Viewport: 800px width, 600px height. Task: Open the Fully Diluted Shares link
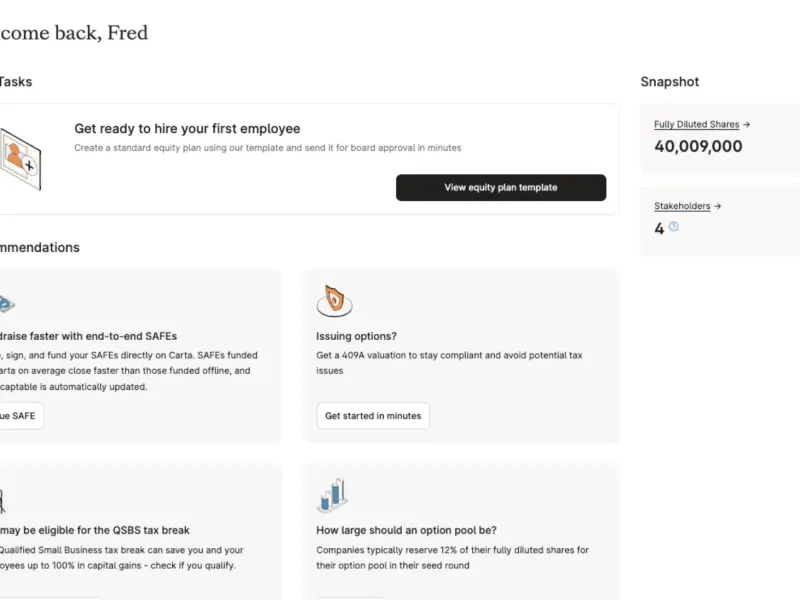coord(696,124)
